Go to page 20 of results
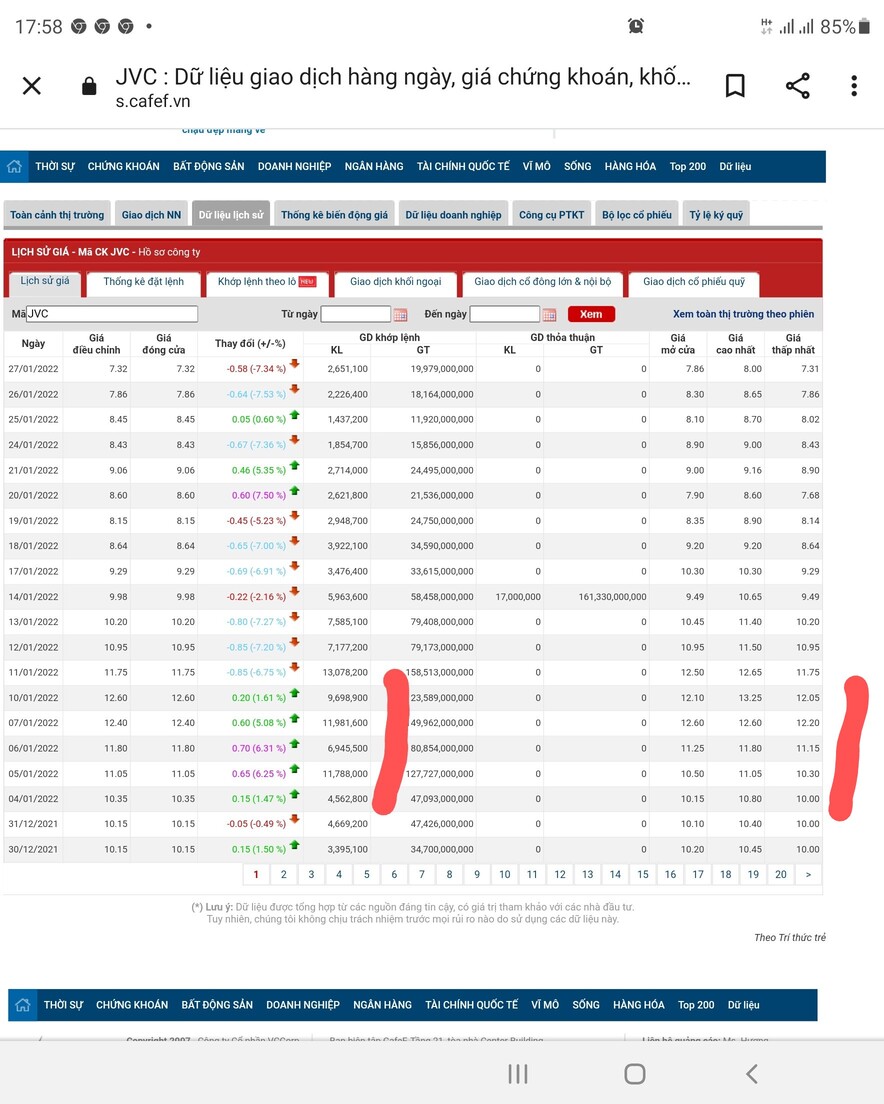Screen dimensions: 884x1104 coord(781,874)
